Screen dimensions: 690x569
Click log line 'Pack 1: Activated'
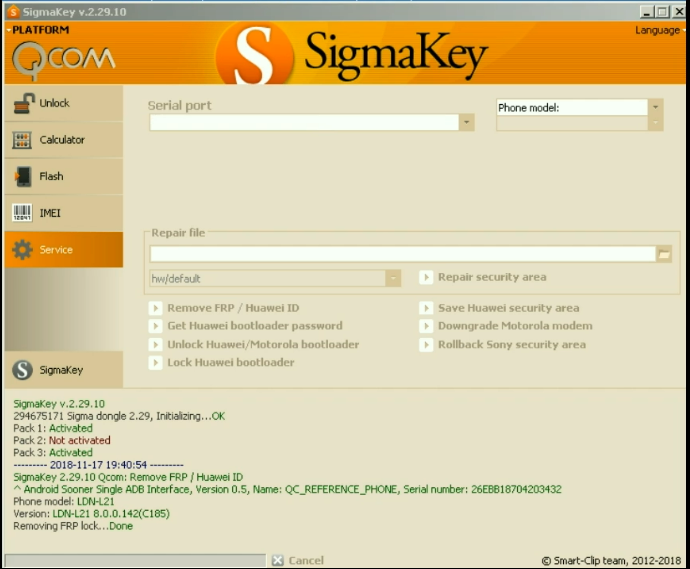pyautogui.click(x=53, y=428)
